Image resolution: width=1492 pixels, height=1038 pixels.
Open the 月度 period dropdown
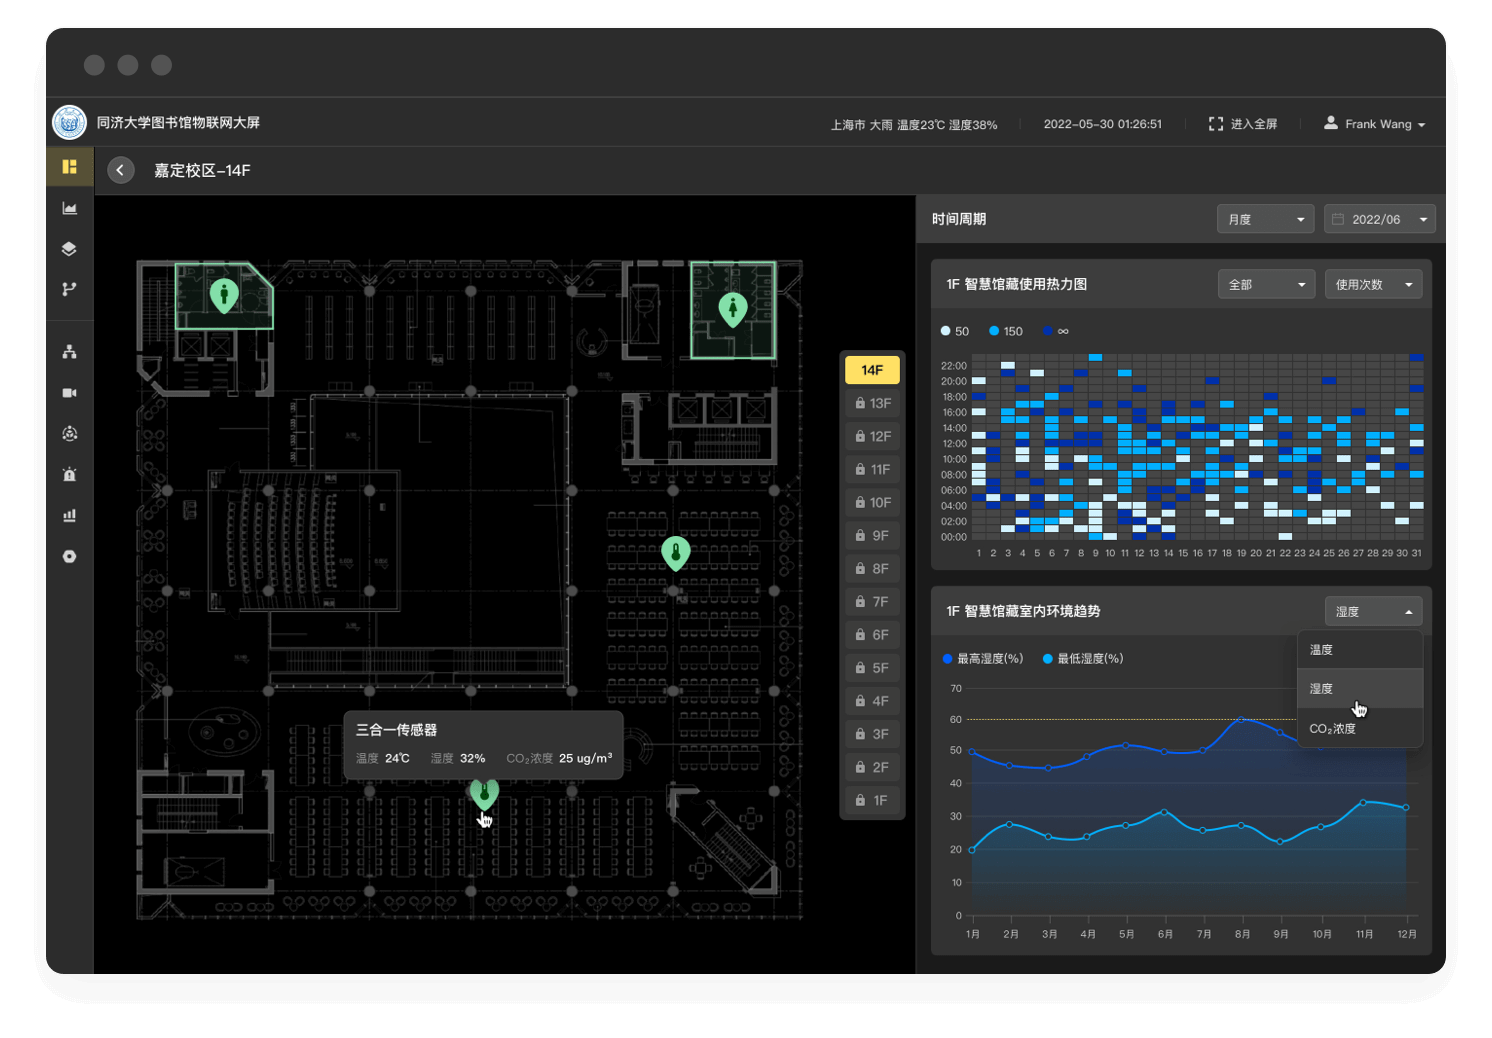coord(1265,219)
